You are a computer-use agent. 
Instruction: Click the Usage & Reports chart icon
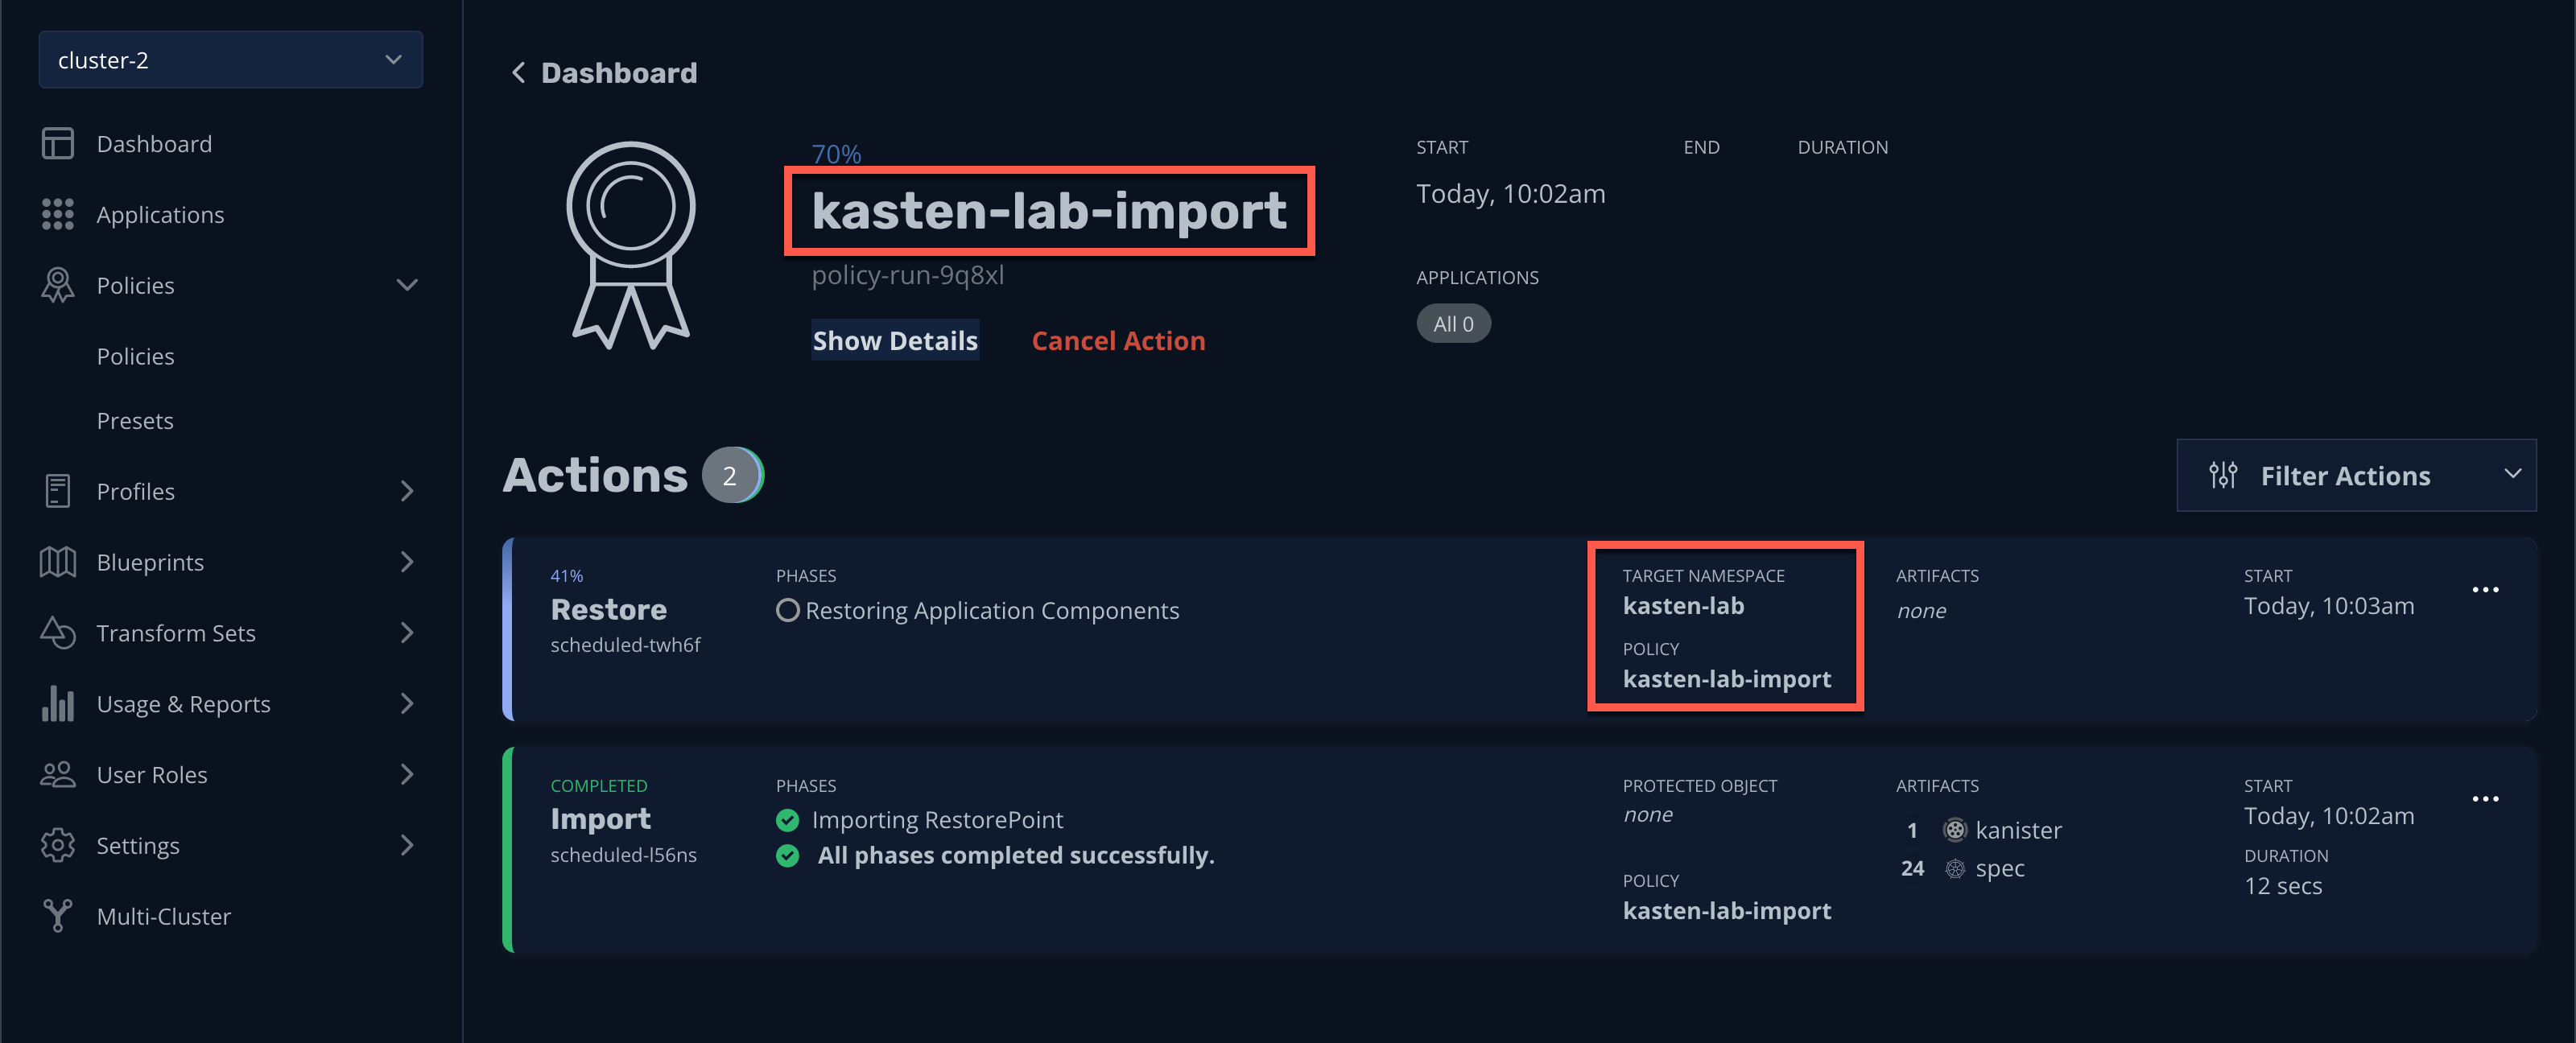coord(57,703)
